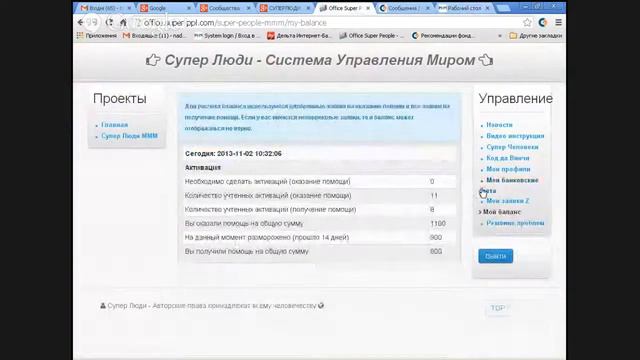Open the Мои заявки Z link

(x=508, y=201)
